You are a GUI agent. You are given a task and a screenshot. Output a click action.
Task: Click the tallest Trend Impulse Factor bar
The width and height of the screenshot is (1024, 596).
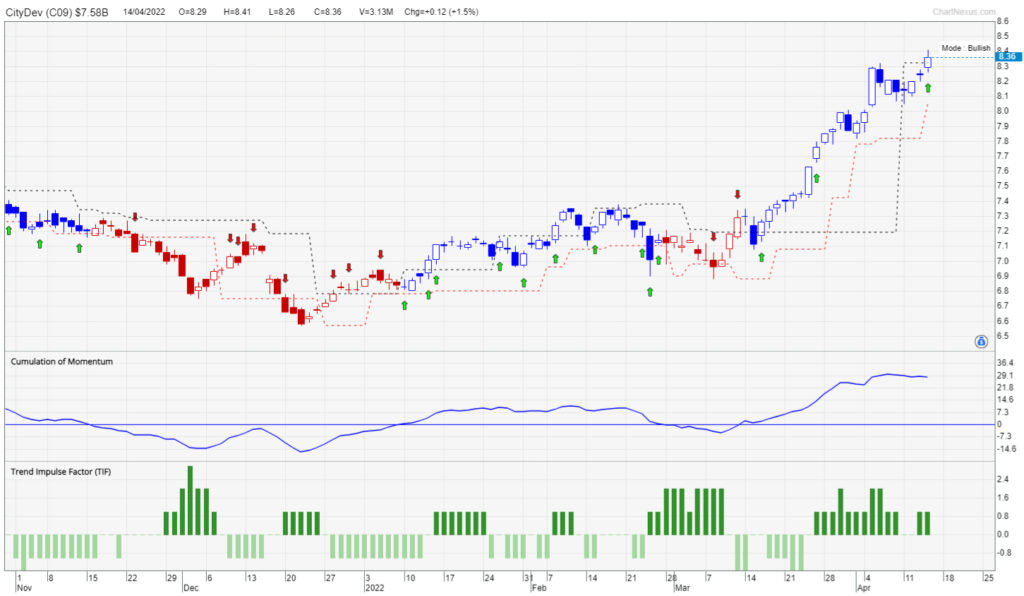tap(190, 501)
